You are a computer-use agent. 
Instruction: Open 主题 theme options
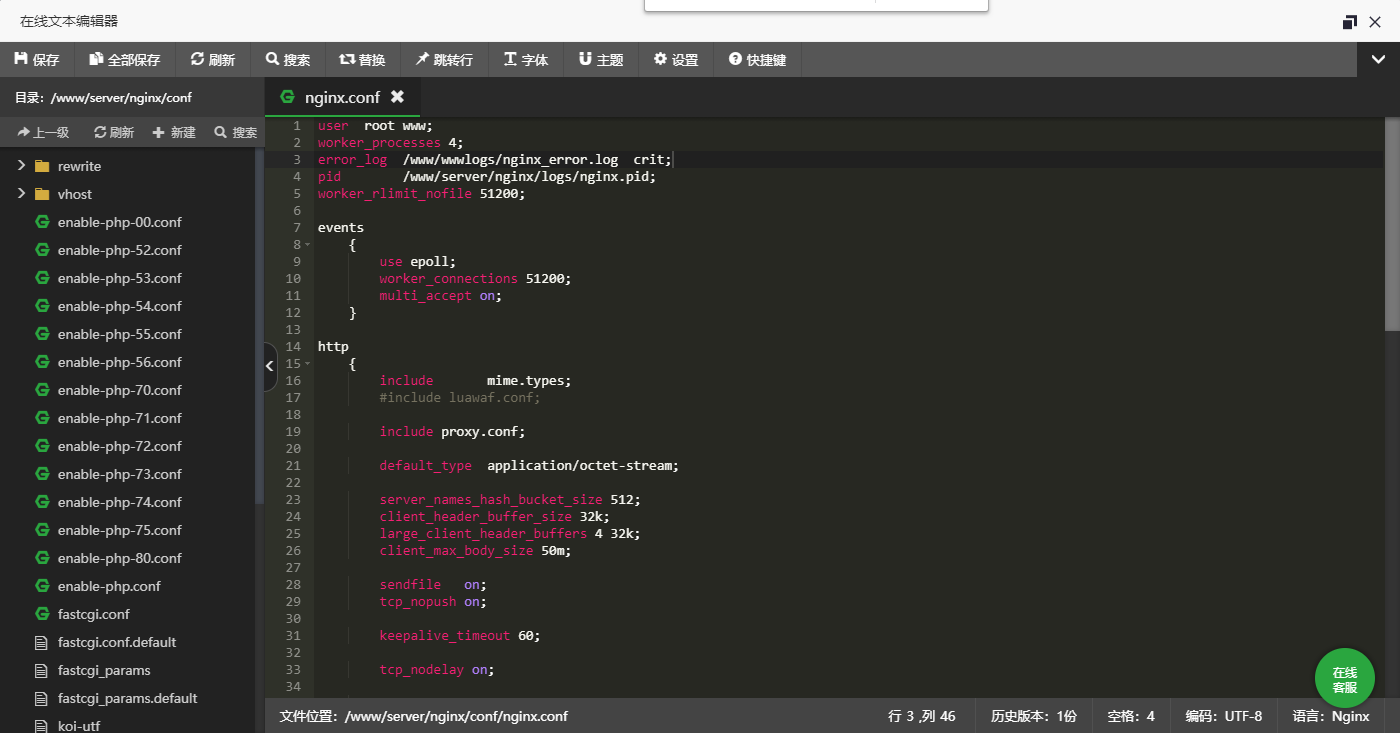coord(601,60)
